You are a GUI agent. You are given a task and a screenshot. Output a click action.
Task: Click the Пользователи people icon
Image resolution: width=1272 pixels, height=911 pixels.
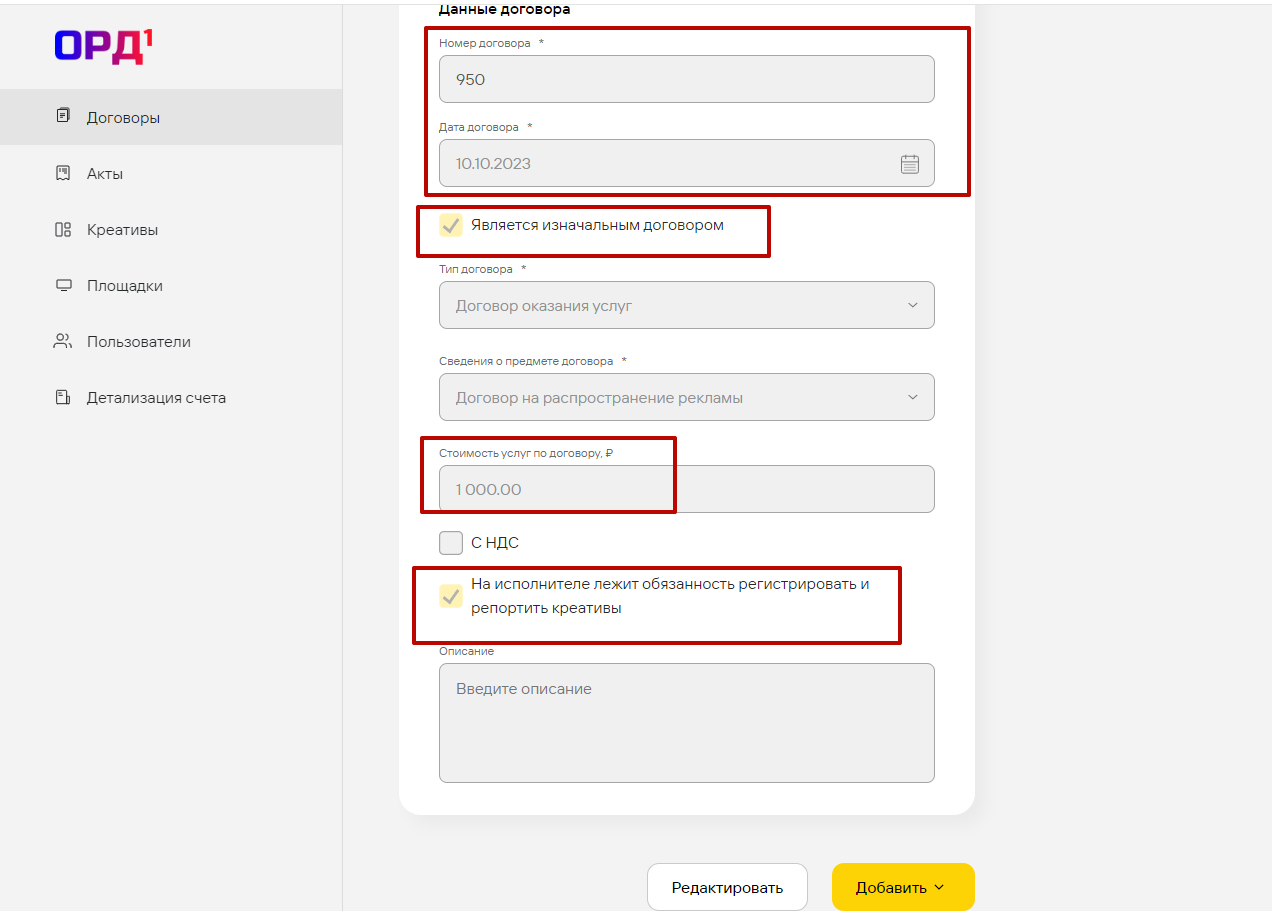[x=63, y=341]
